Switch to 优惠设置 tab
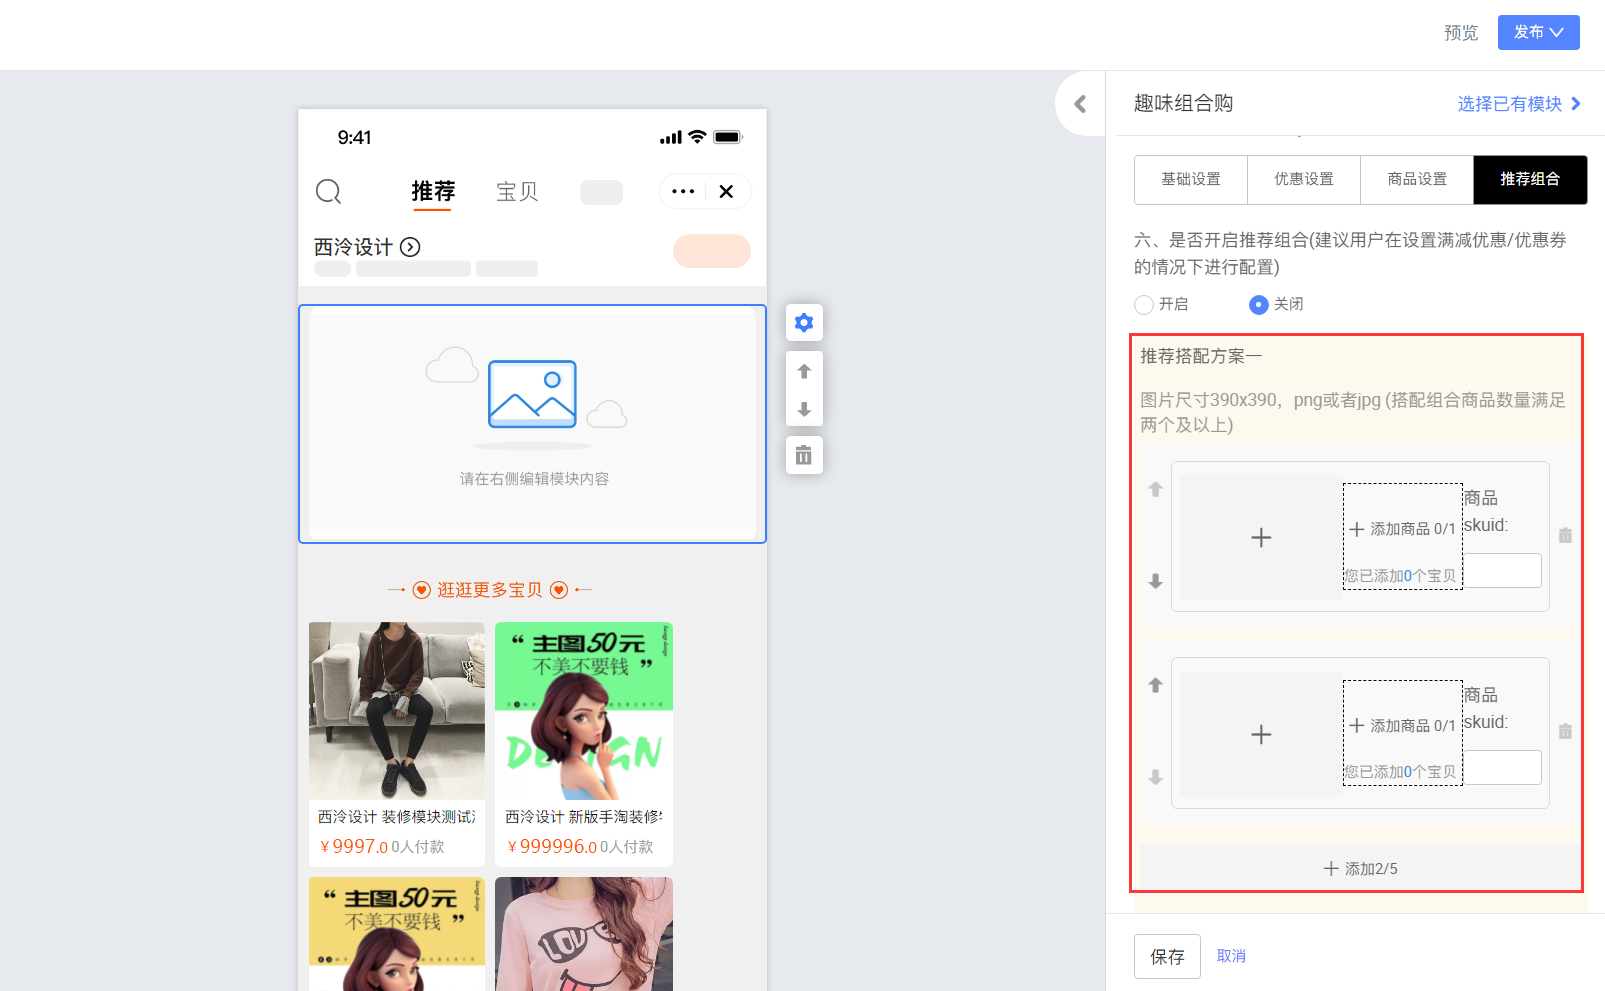 click(1304, 180)
